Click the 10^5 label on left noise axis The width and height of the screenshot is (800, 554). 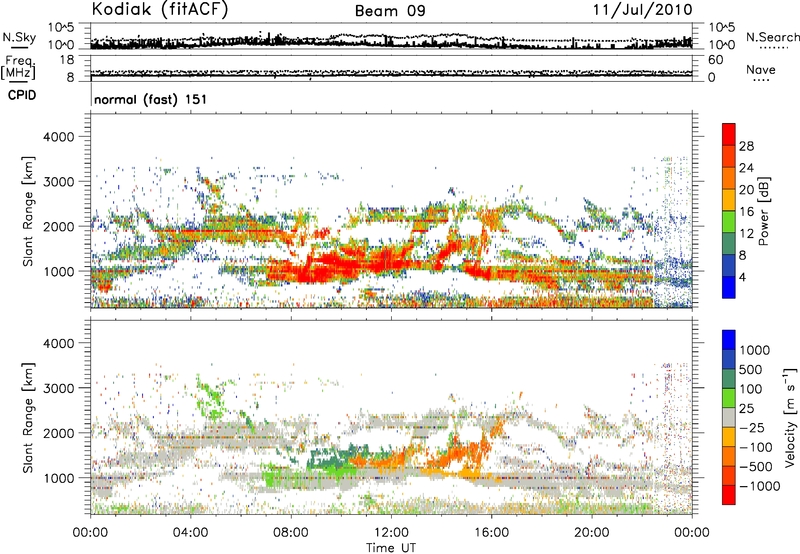pos(61,27)
